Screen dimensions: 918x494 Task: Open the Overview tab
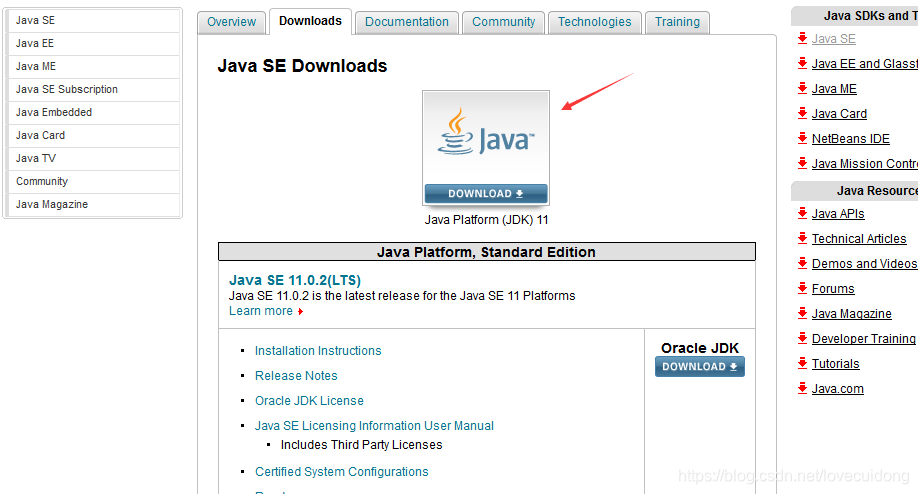click(x=231, y=22)
